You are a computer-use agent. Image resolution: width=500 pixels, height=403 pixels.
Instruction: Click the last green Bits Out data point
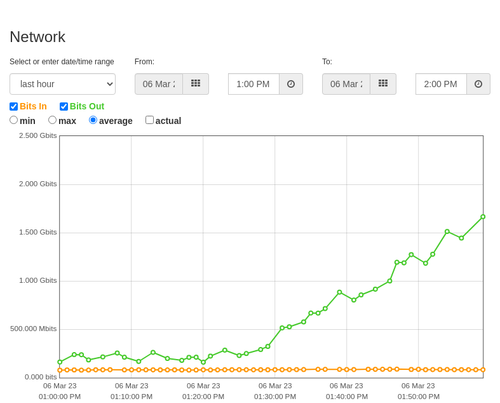[x=483, y=217]
